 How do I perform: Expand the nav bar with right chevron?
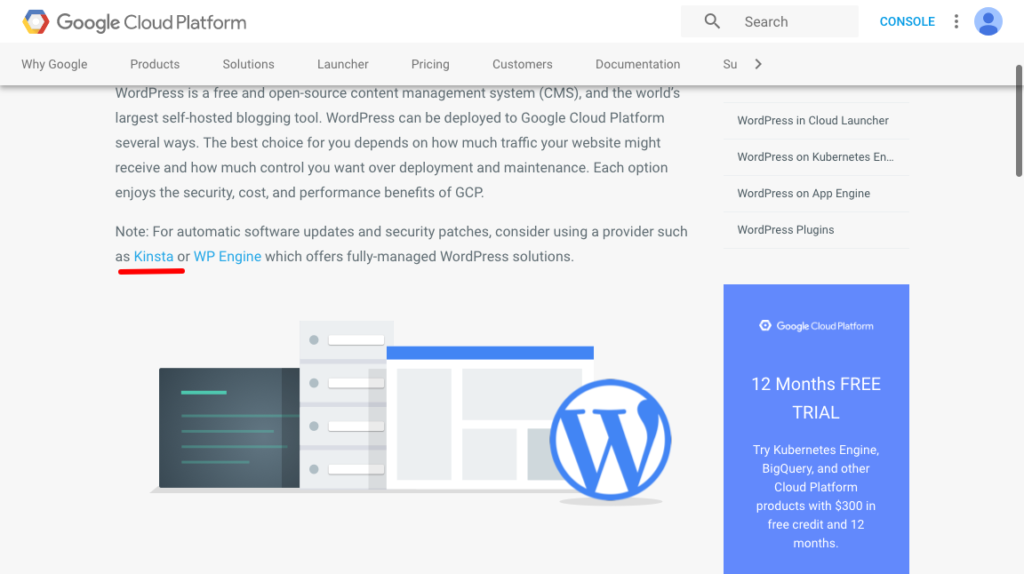coord(758,64)
